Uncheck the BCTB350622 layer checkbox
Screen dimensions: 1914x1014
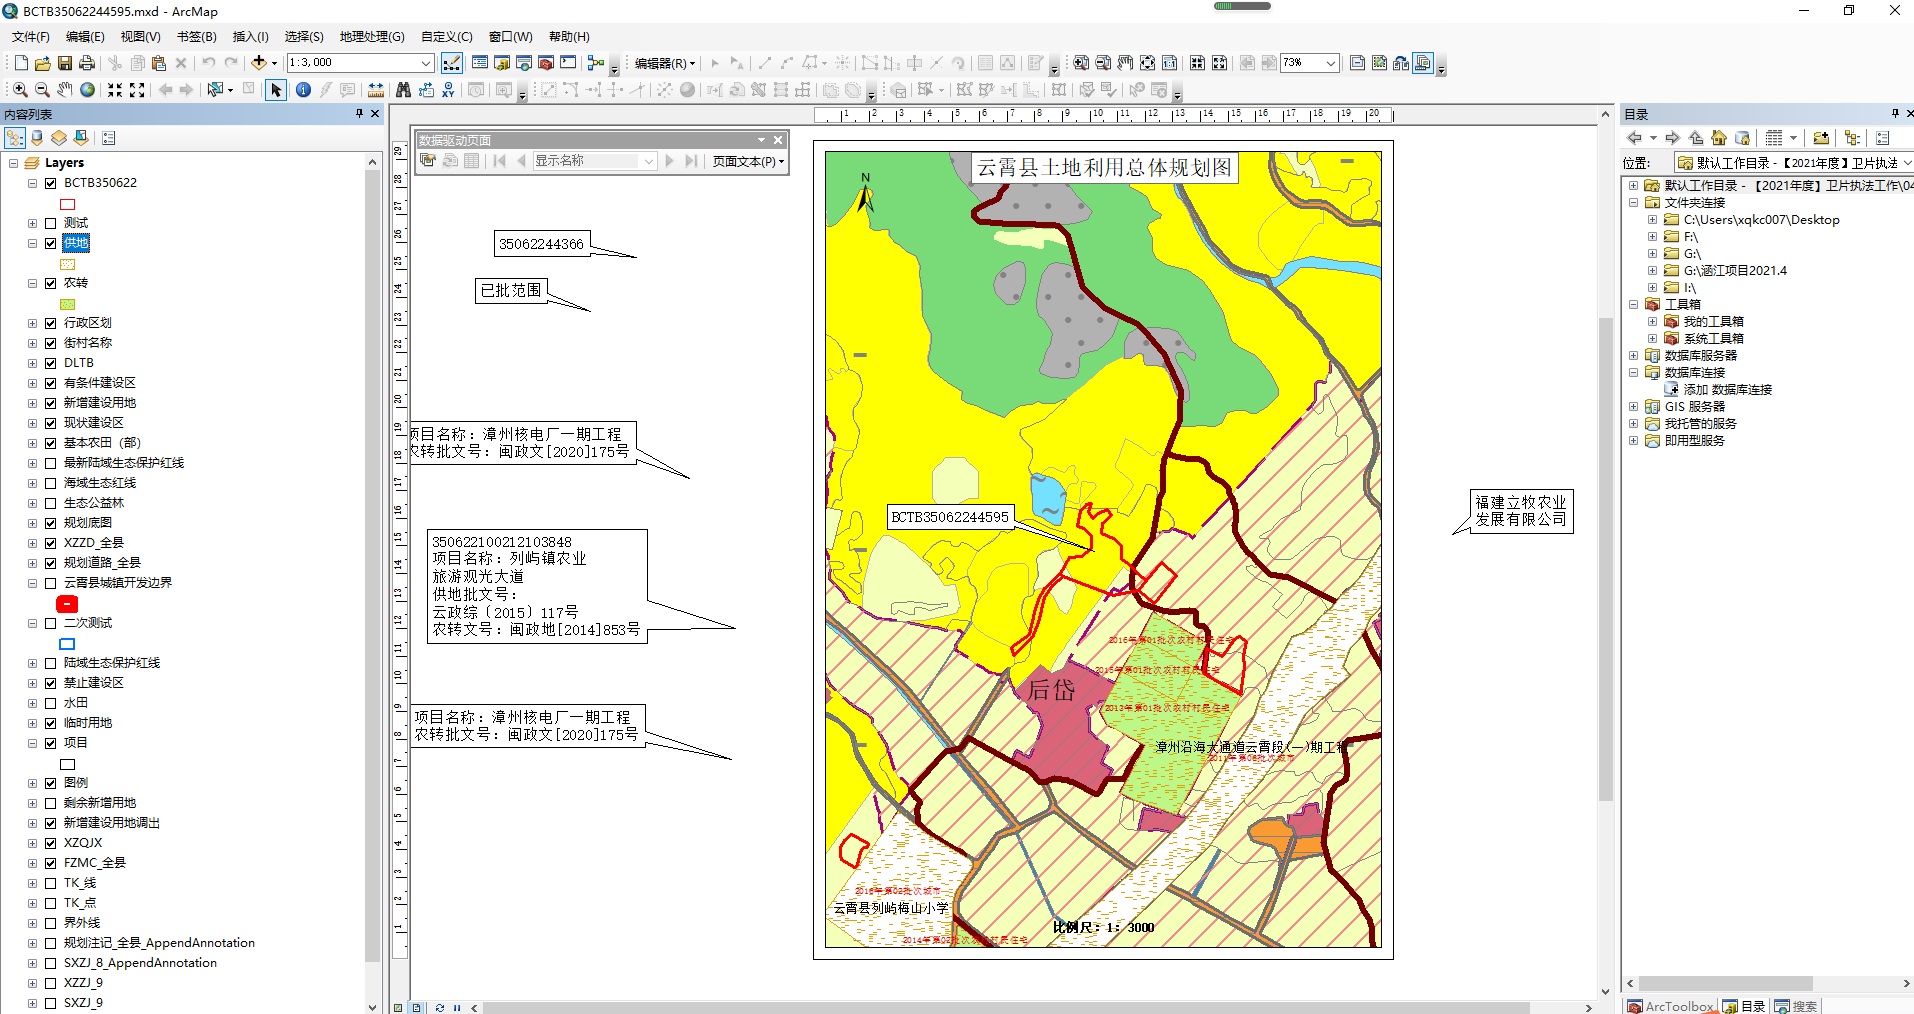[50, 183]
